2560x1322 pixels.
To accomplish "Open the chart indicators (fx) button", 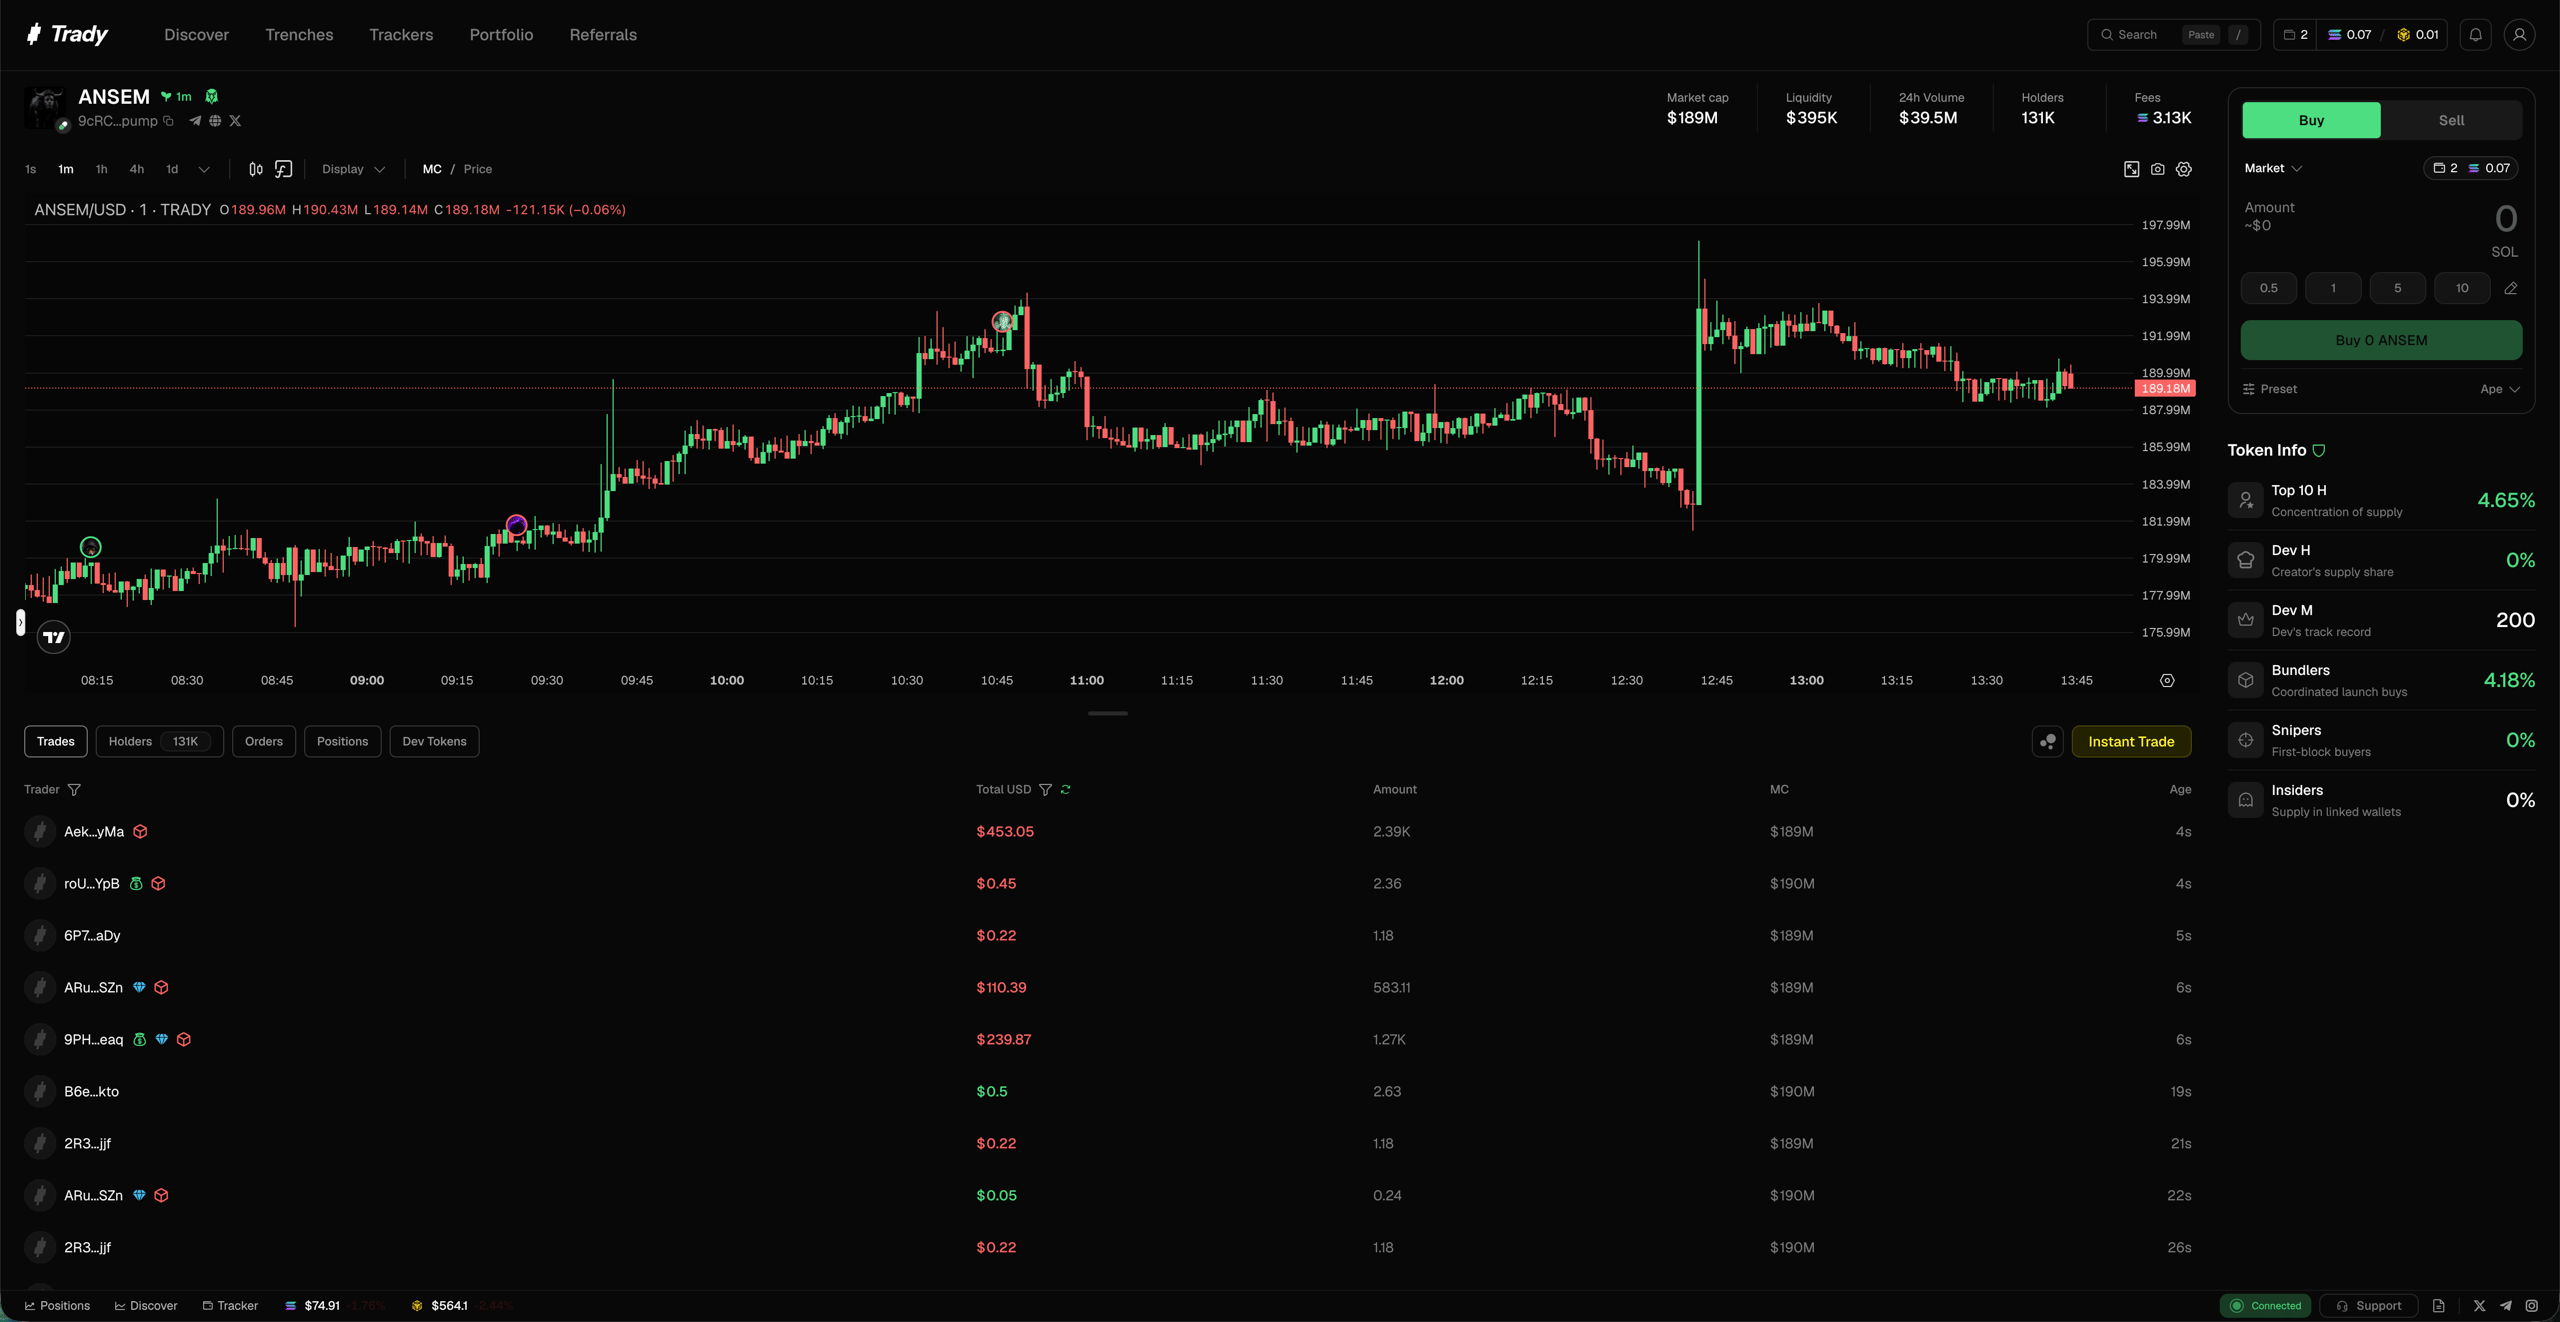I will click(x=284, y=169).
